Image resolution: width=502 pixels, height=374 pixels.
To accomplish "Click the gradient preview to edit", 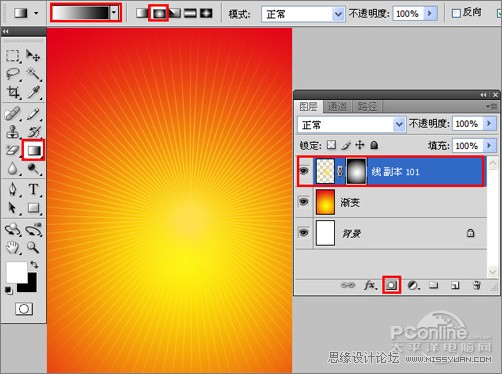I will [x=81, y=13].
